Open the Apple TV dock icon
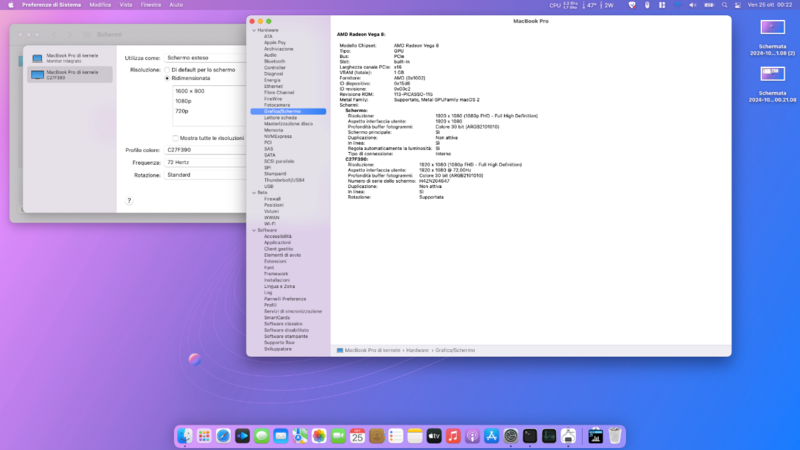The image size is (800, 450). 434,436
